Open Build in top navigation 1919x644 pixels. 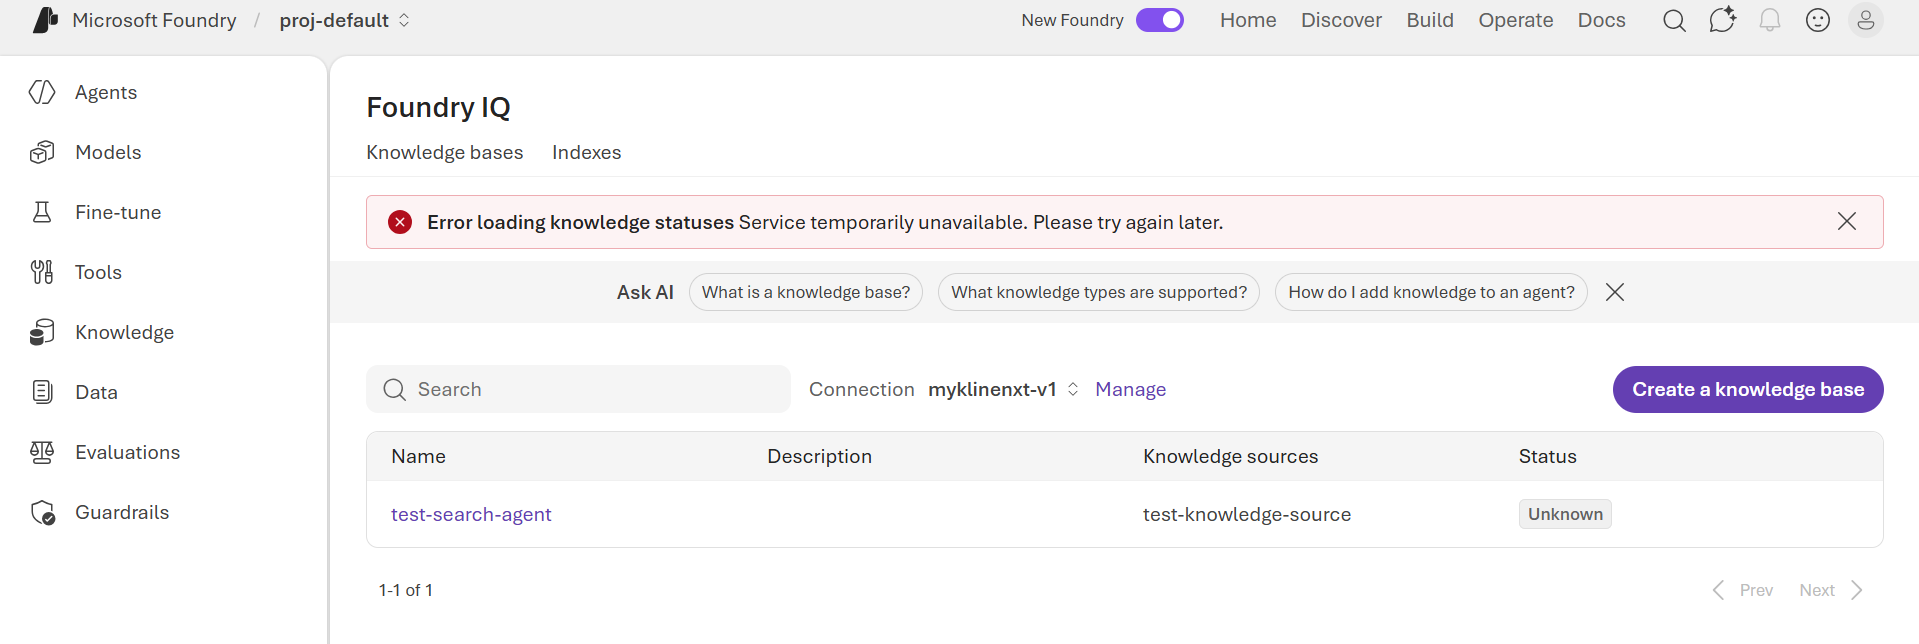click(1430, 20)
